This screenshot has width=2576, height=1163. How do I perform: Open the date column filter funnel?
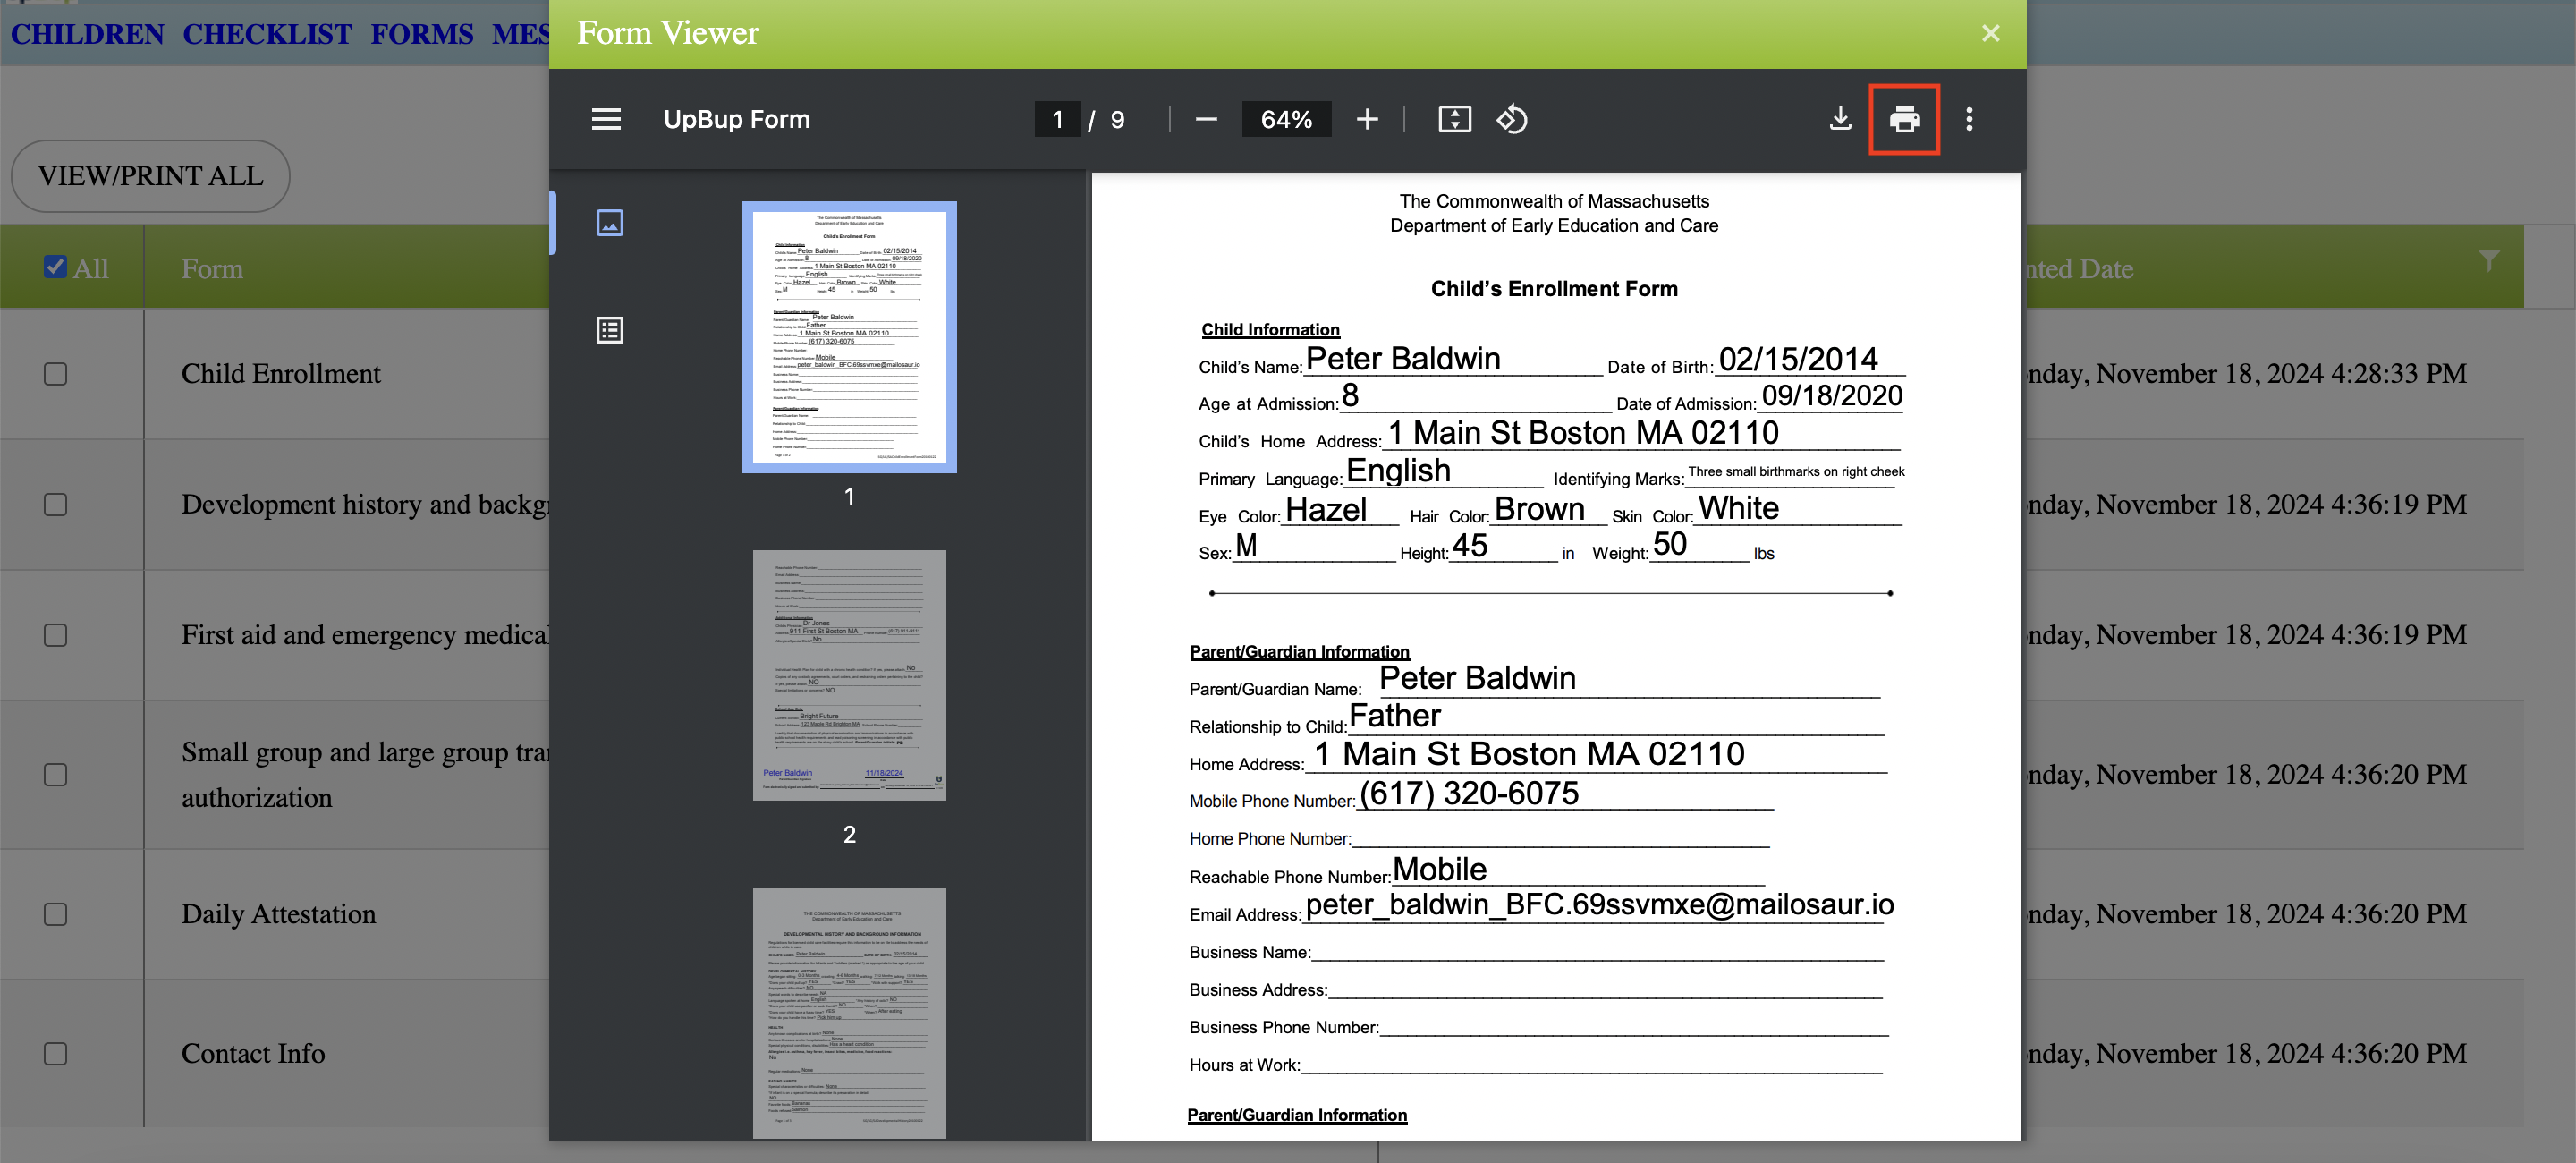pos(2488,261)
